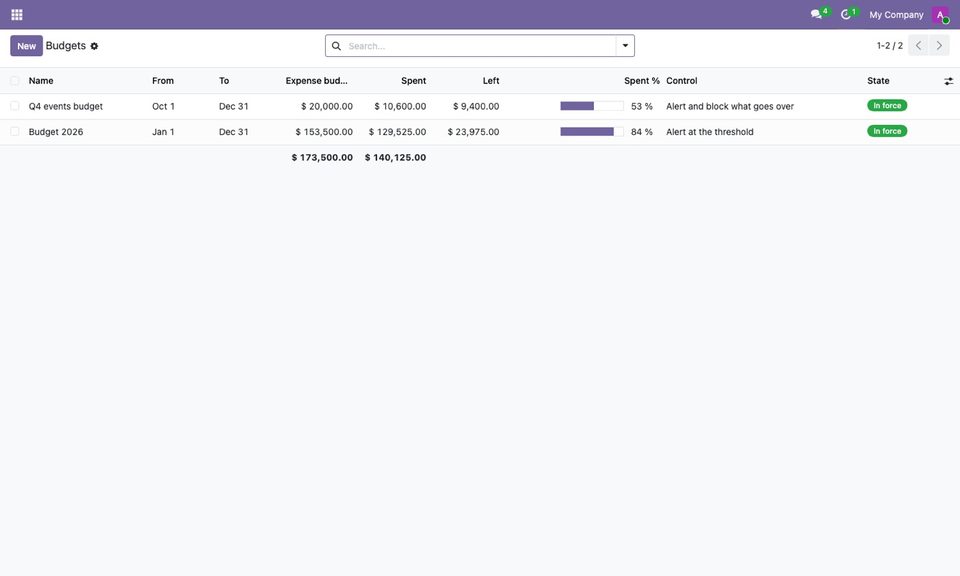The image size is (960, 576).
Task: Click the In force badge for Q4 events budget
Action: [x=887, y=106]
